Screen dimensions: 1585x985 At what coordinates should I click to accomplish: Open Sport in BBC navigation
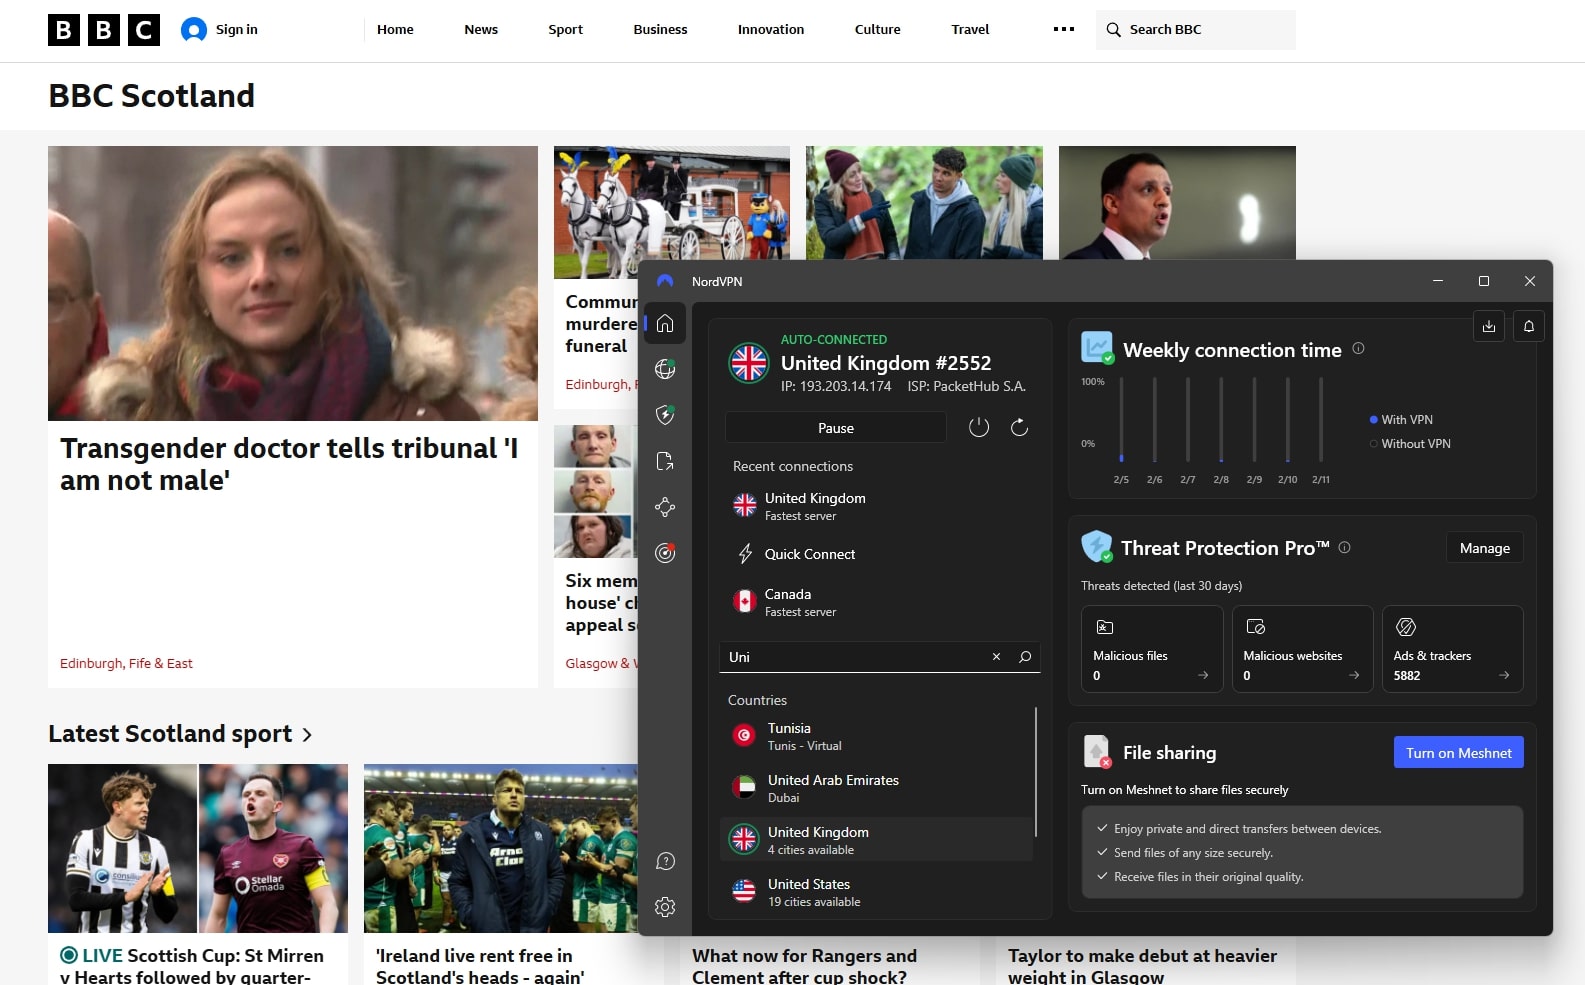pyautogui.click(x=566, y=30)
